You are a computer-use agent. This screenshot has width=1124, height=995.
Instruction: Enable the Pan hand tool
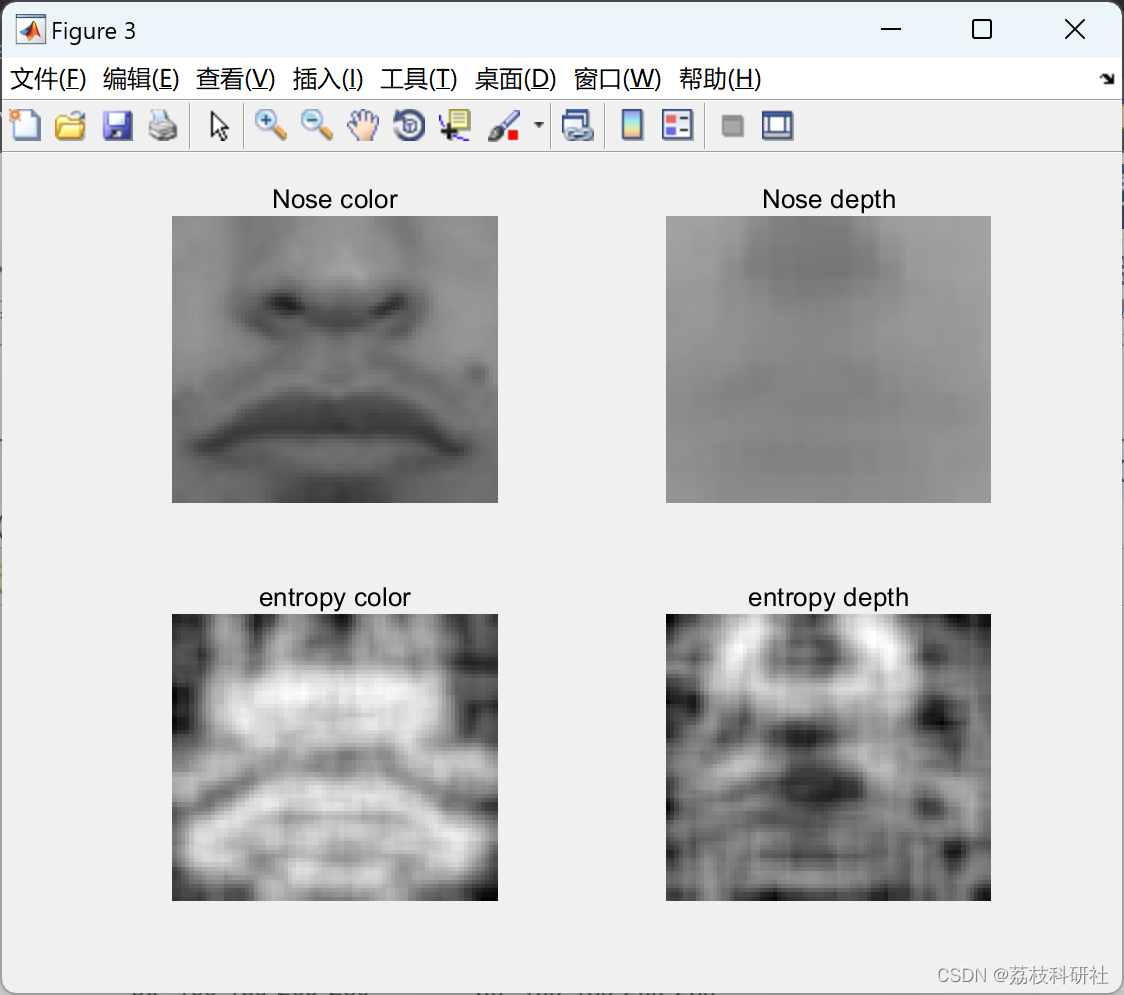363,125
